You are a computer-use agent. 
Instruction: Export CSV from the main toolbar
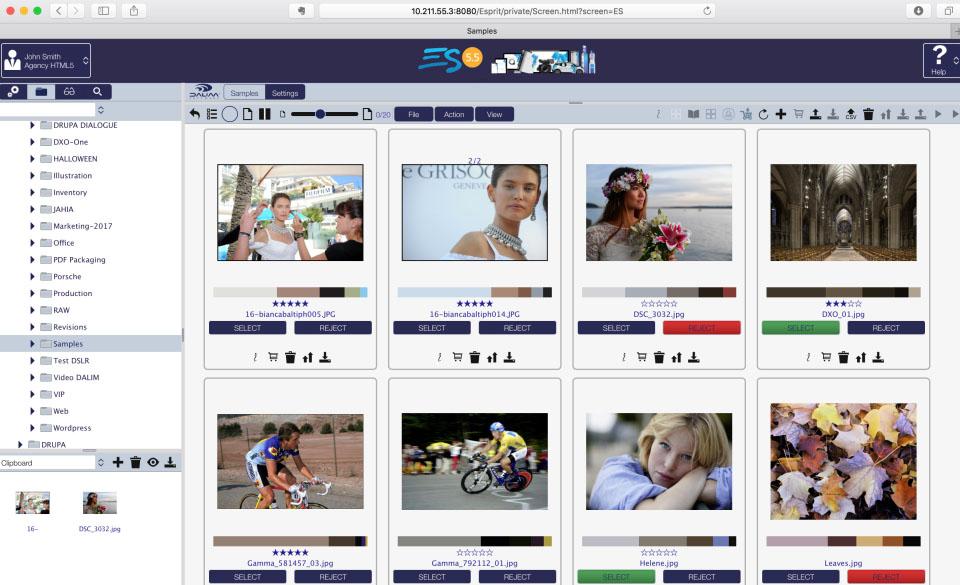[850, 115]
